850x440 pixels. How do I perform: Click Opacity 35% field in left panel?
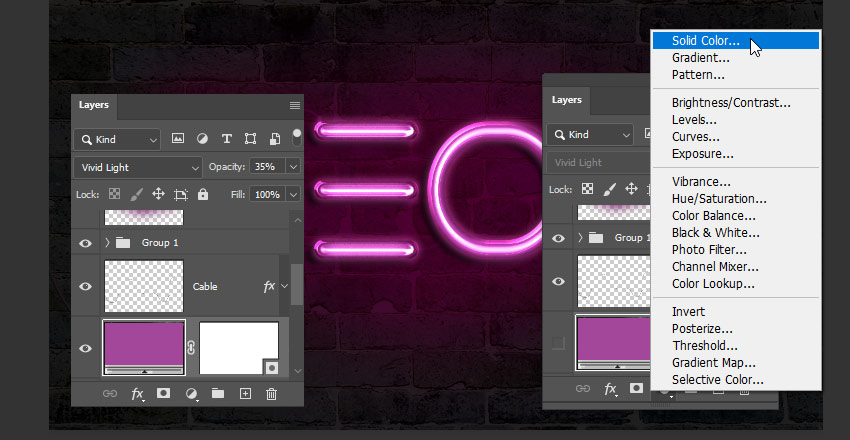(x=268, y=167)
